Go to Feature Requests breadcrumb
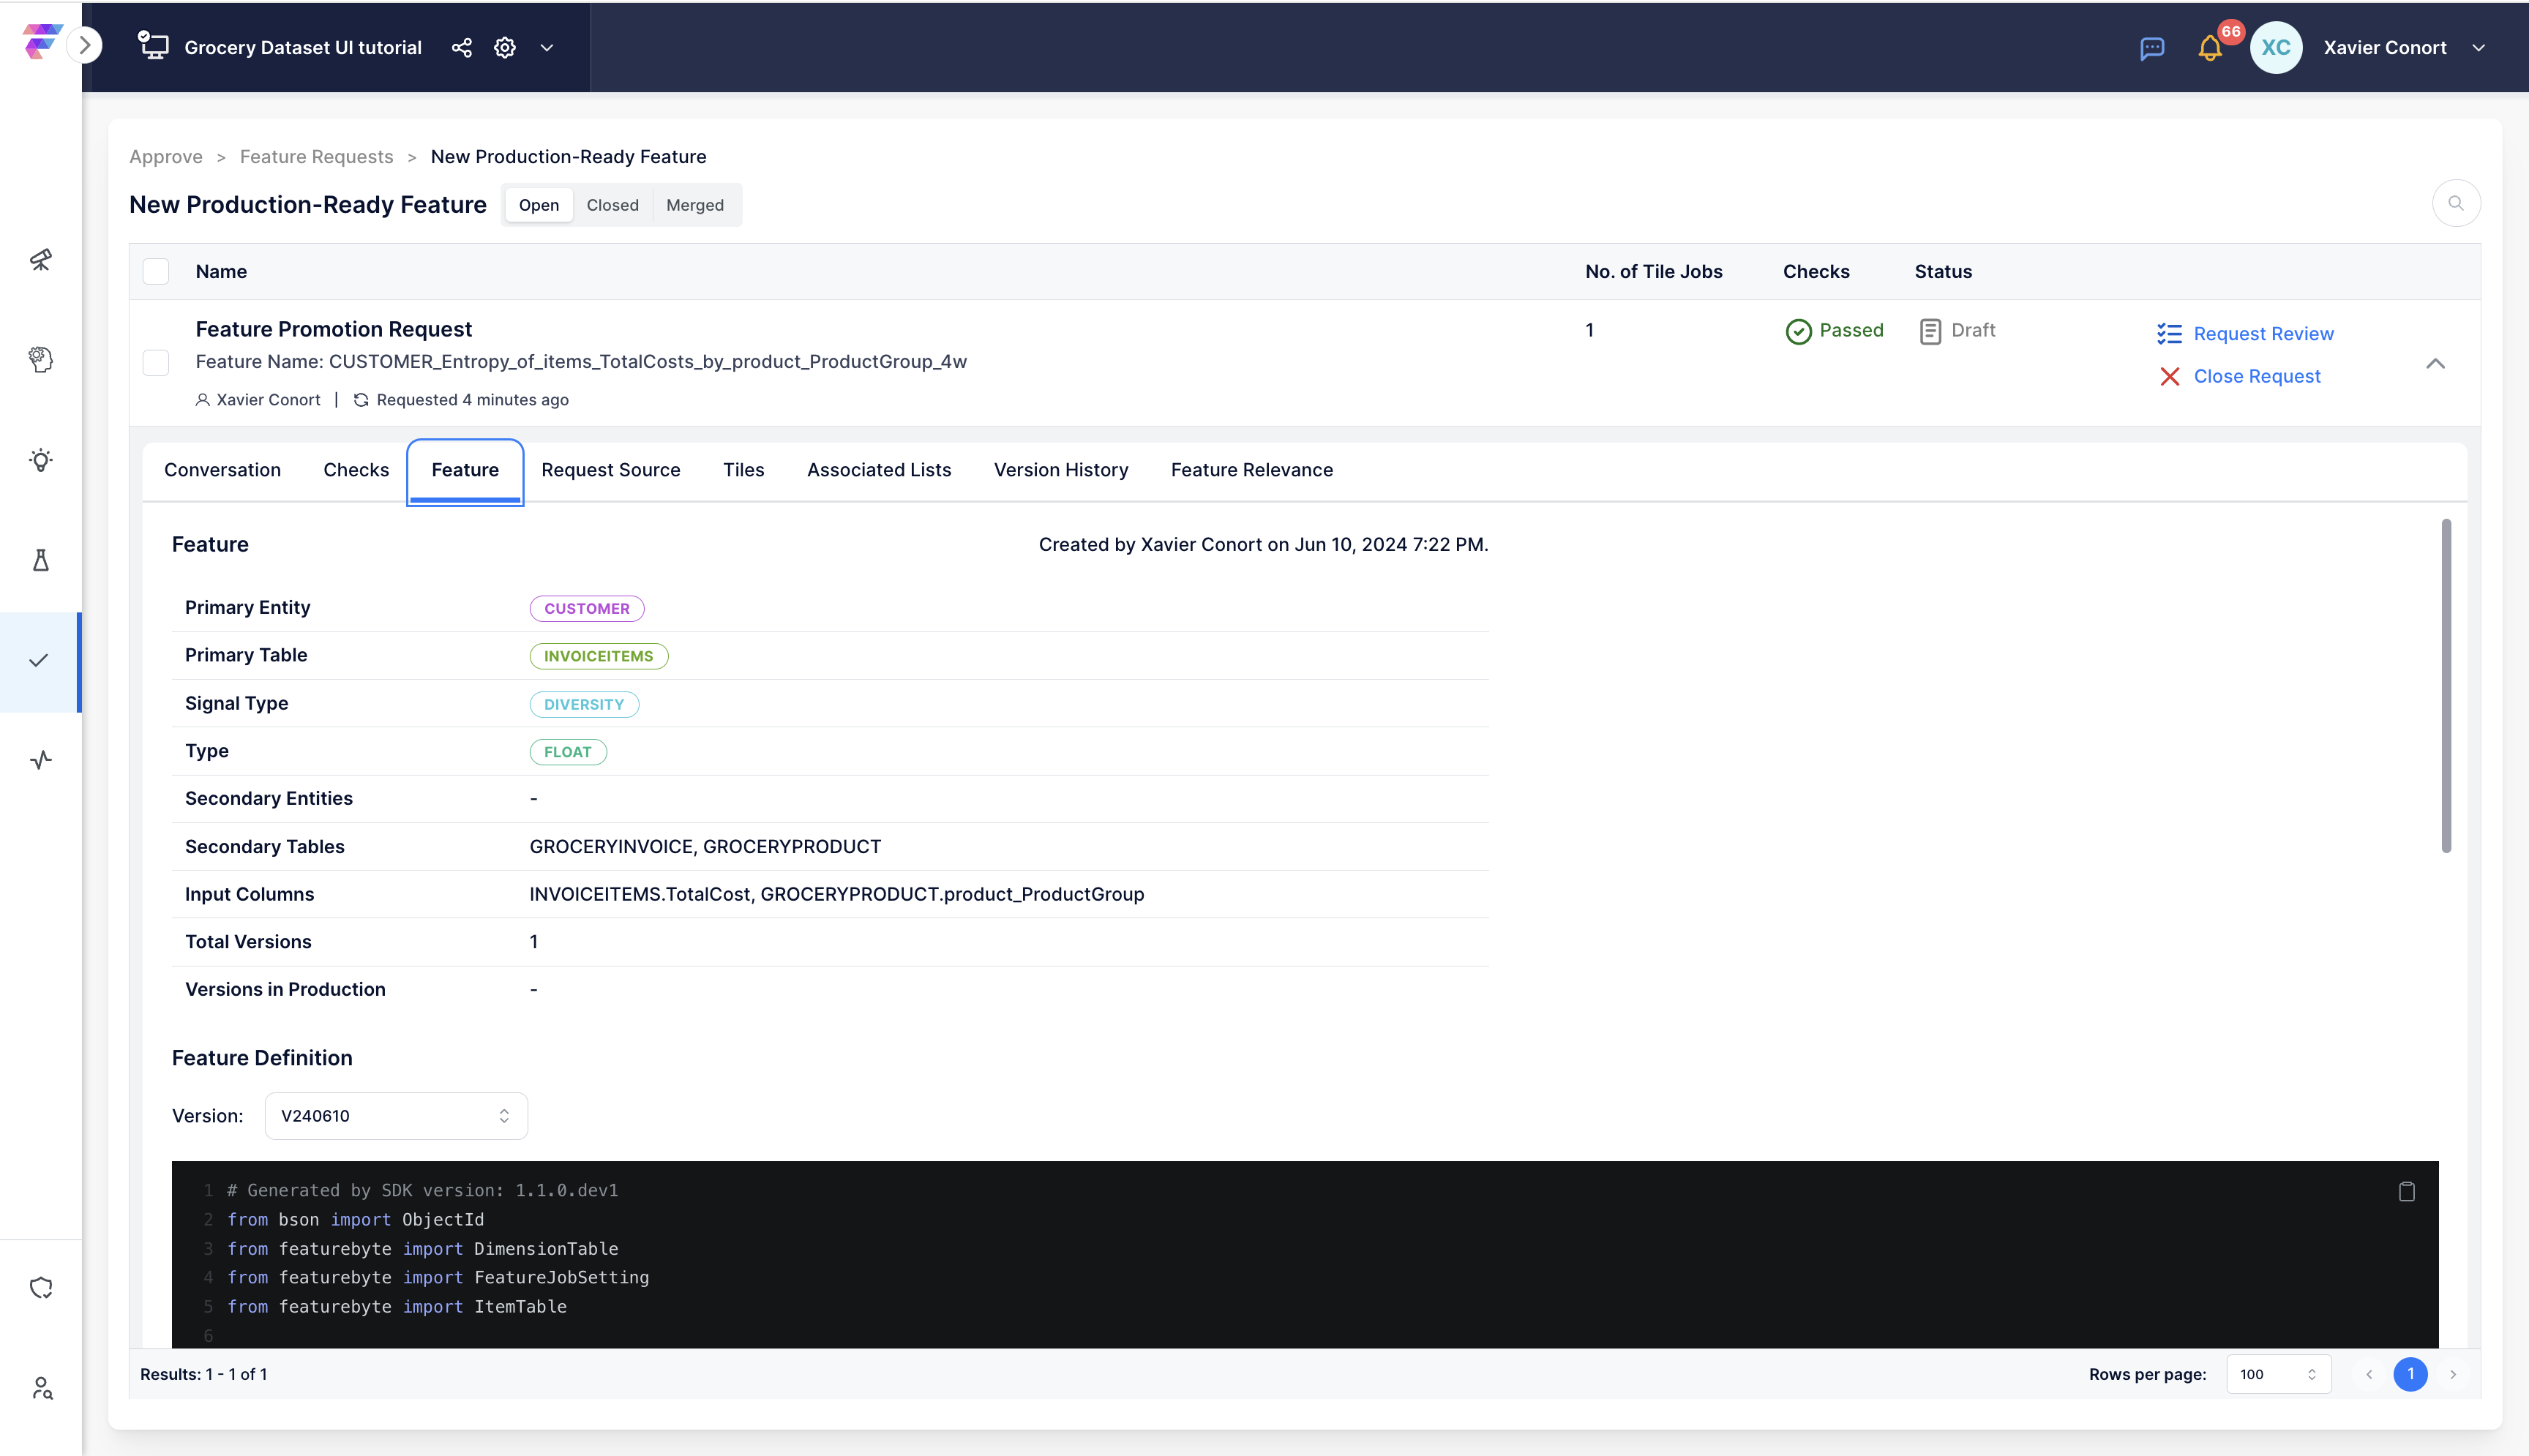Viewport: 2529px width, 1456px height. pyautogui.click(x=316, y=157)
